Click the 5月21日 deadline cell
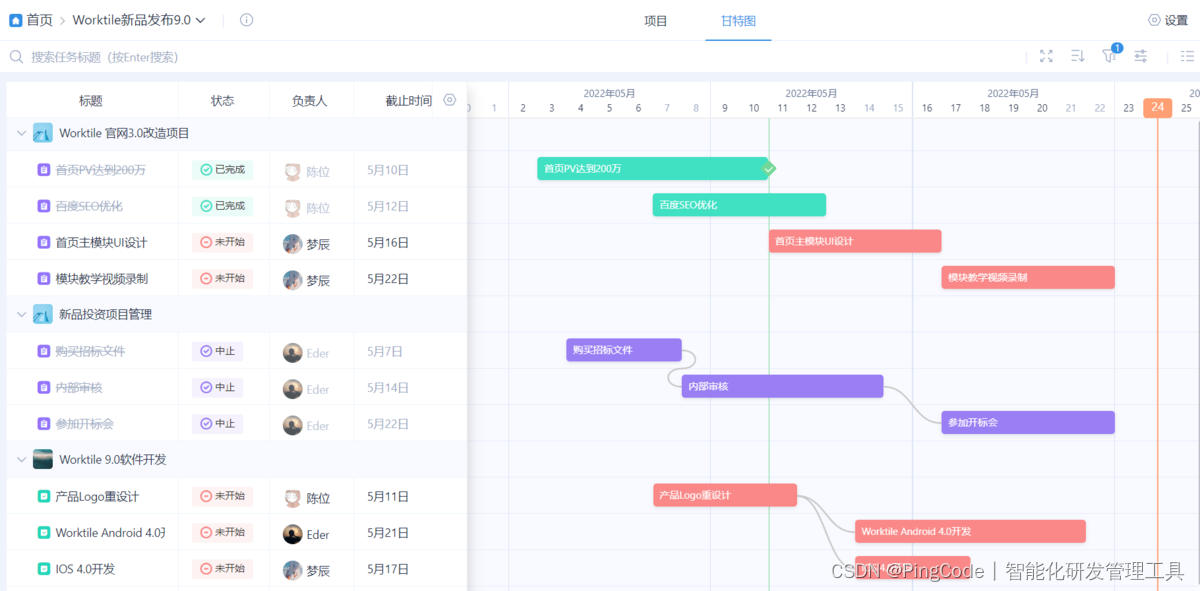 tap(388, 533)
